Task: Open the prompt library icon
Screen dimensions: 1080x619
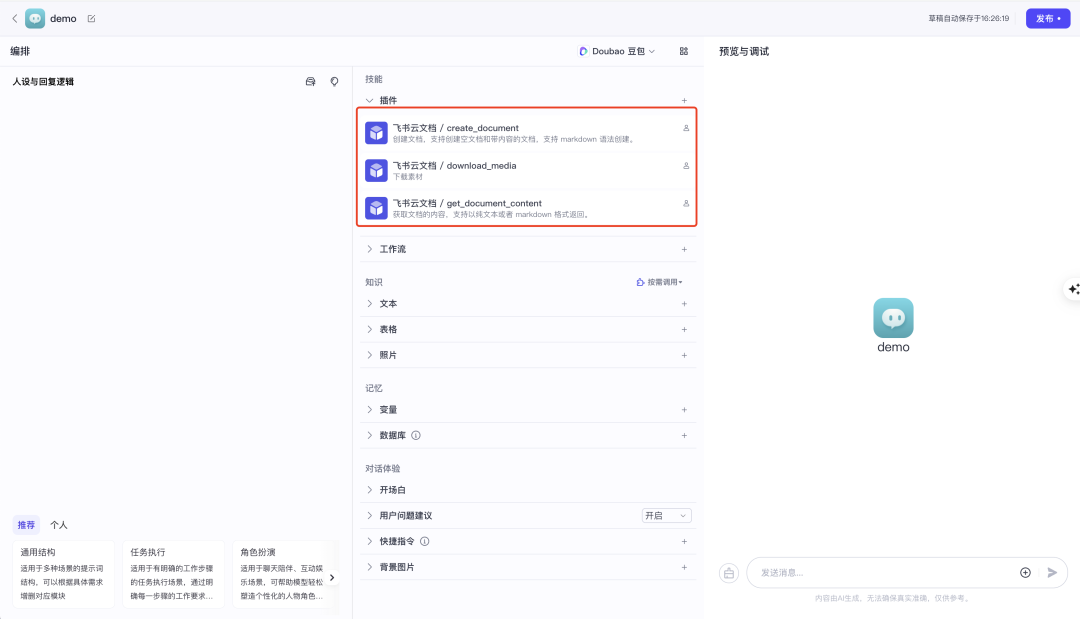Action: [311, 81]
